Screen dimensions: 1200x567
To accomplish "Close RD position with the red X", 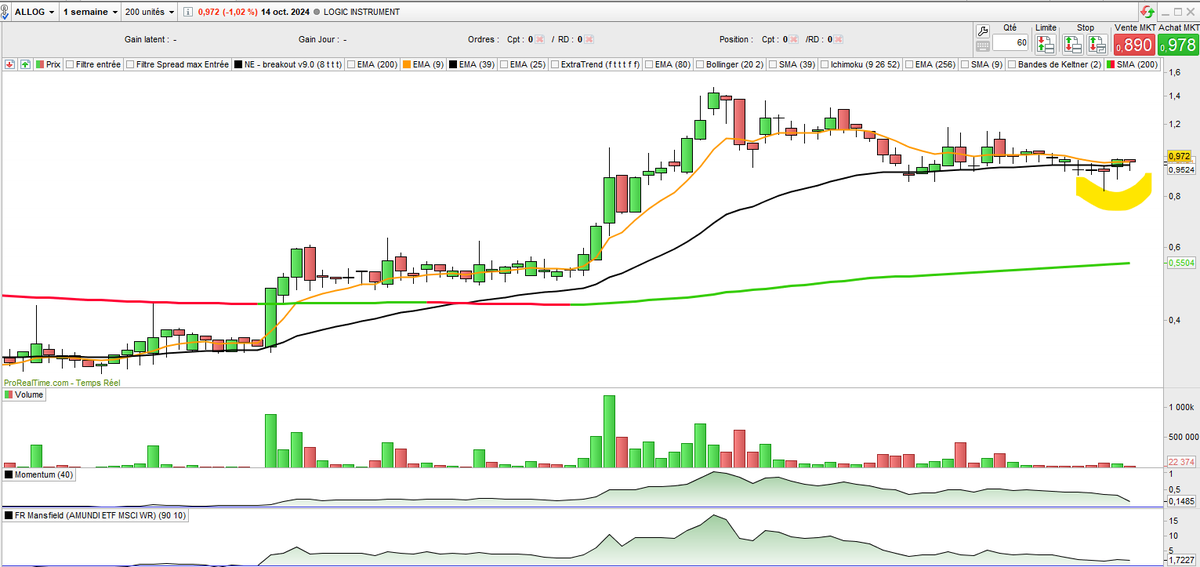I will (838, 39).
